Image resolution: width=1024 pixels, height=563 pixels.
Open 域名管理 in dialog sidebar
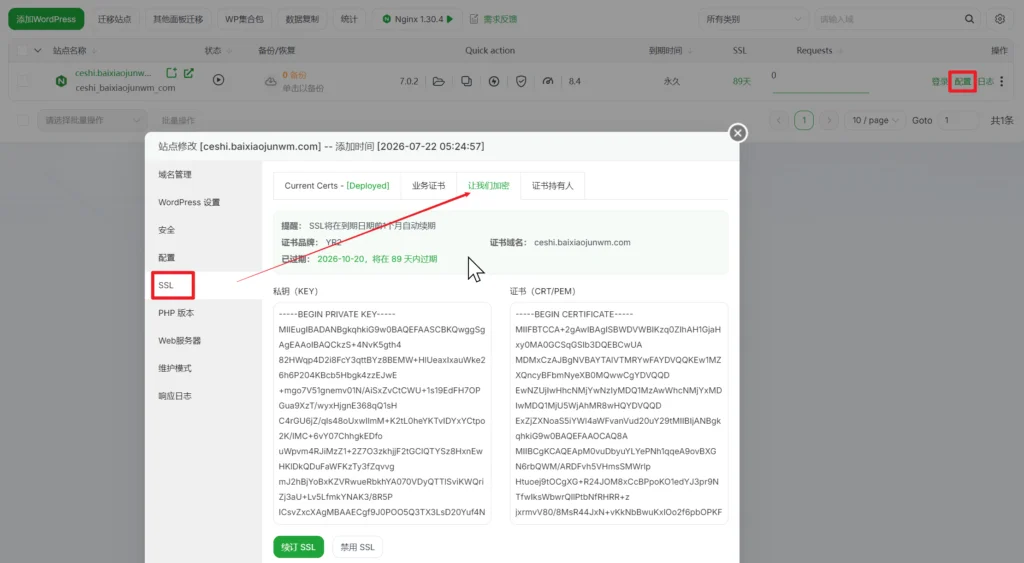pos(174,174)
